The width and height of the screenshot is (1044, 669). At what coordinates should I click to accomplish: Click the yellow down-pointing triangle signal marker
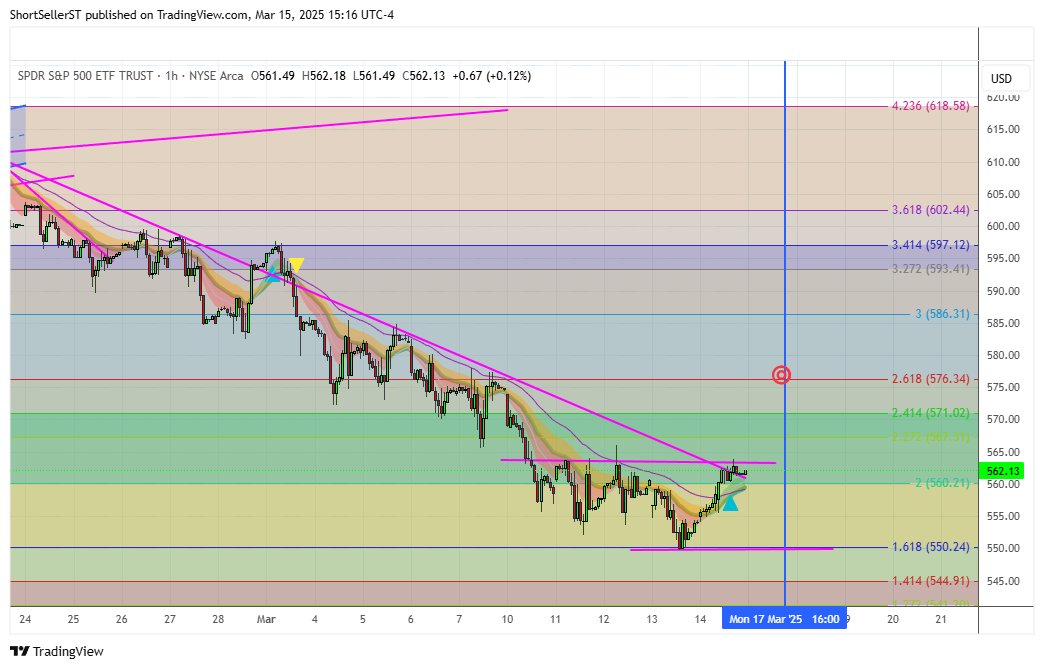pos(296,265)
